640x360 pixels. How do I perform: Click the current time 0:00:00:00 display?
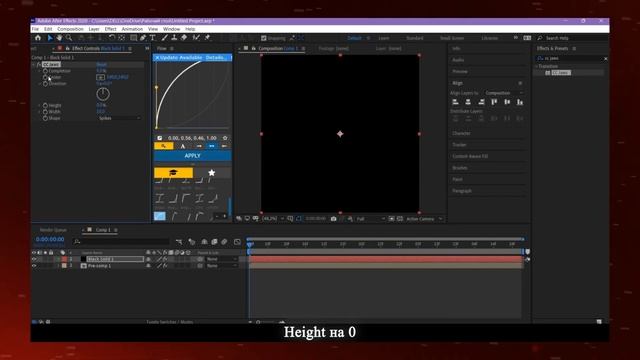[50, 239]
